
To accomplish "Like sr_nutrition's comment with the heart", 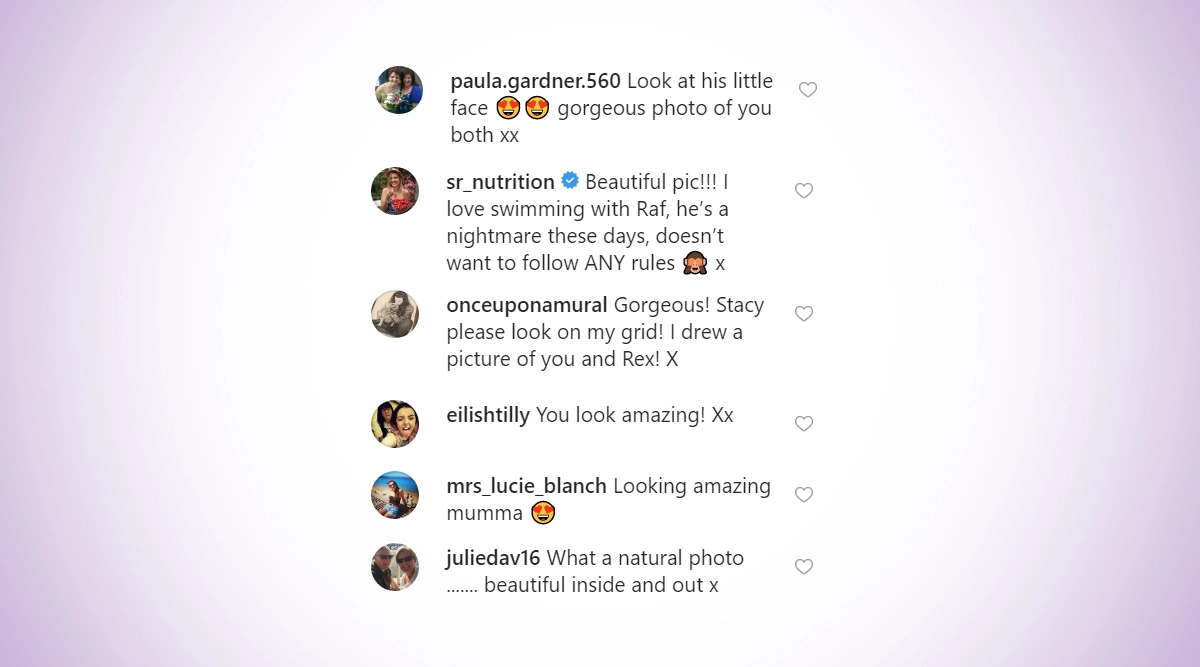I will pyautogui.click(x=804, y=191).
